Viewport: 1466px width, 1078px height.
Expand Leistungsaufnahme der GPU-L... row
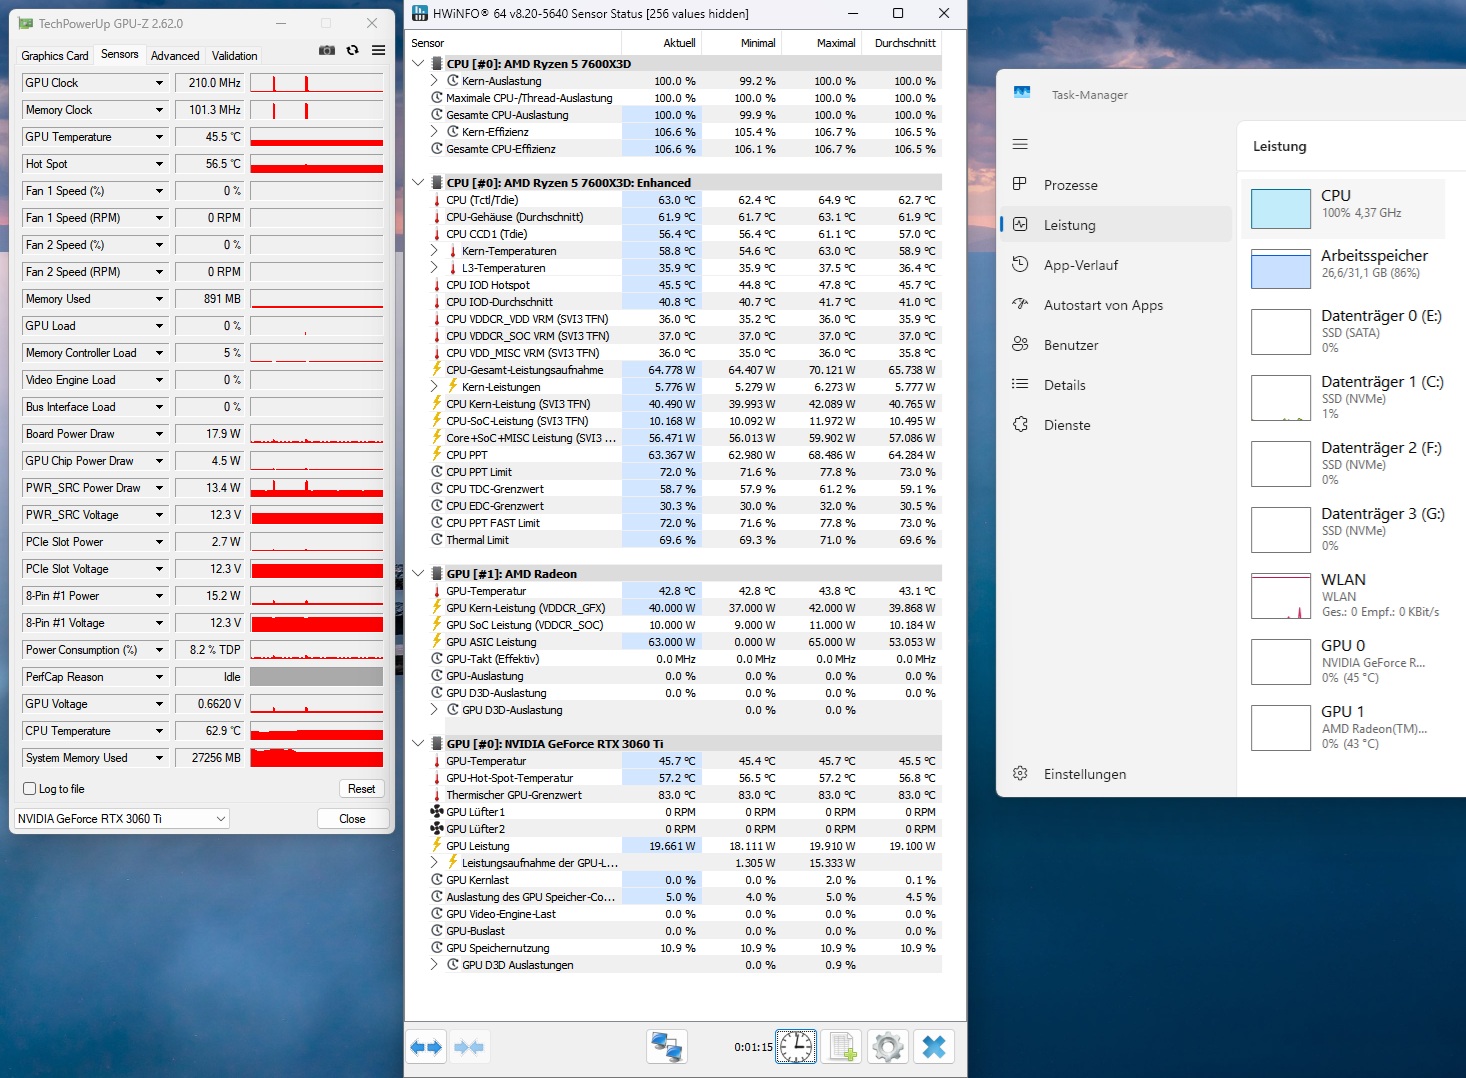(434, 863)
